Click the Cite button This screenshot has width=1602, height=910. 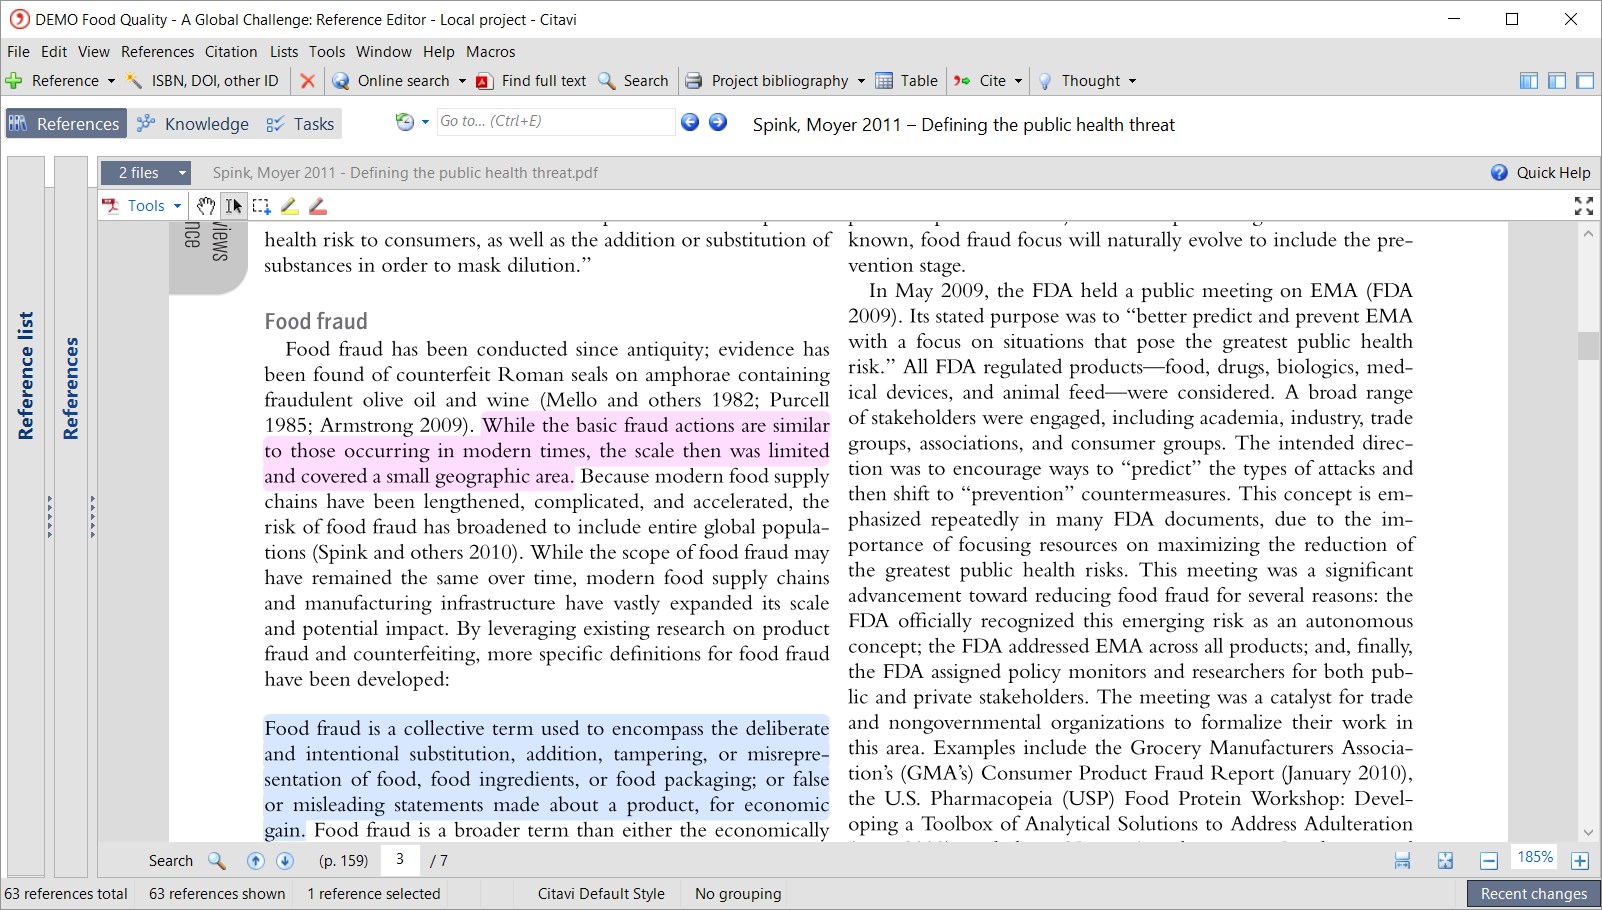pyautogui.click(x=980, y=81)
